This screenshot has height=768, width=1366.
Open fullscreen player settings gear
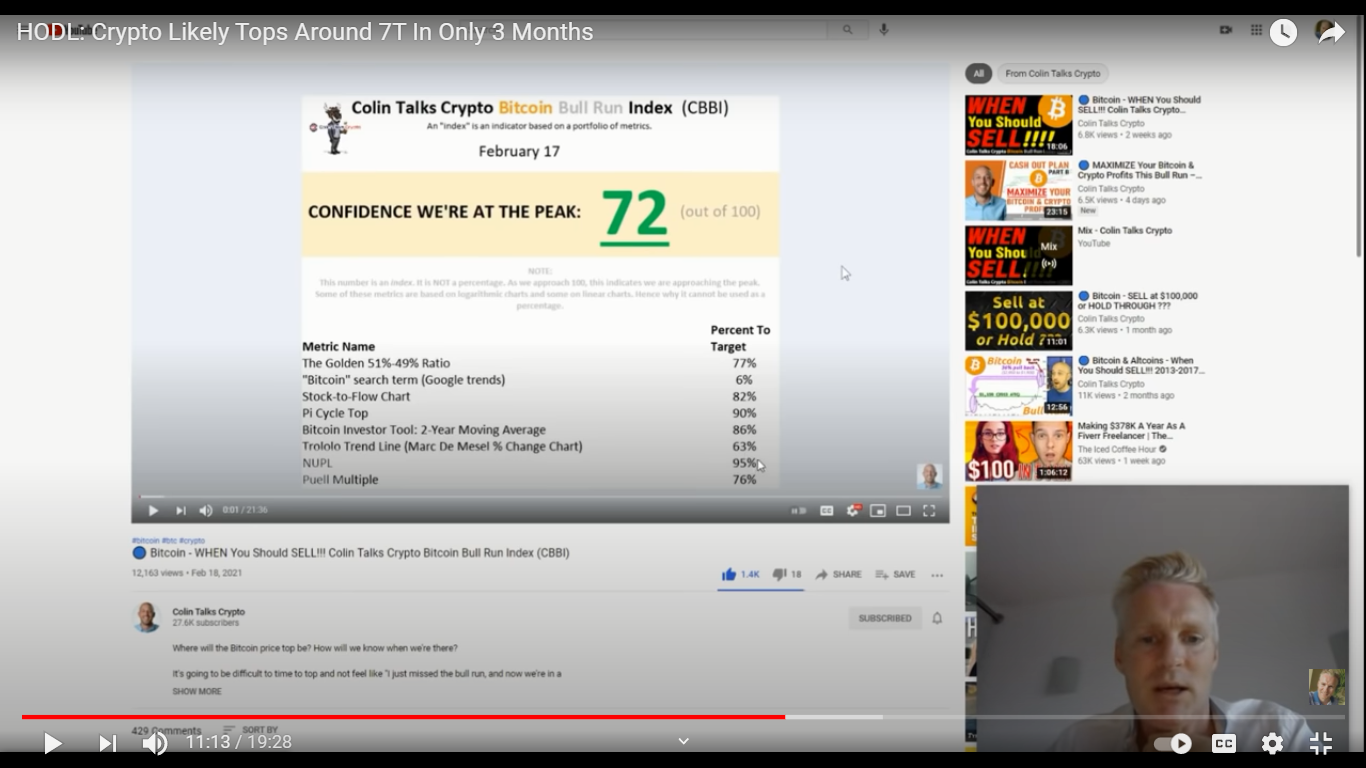coord(1272,743)
